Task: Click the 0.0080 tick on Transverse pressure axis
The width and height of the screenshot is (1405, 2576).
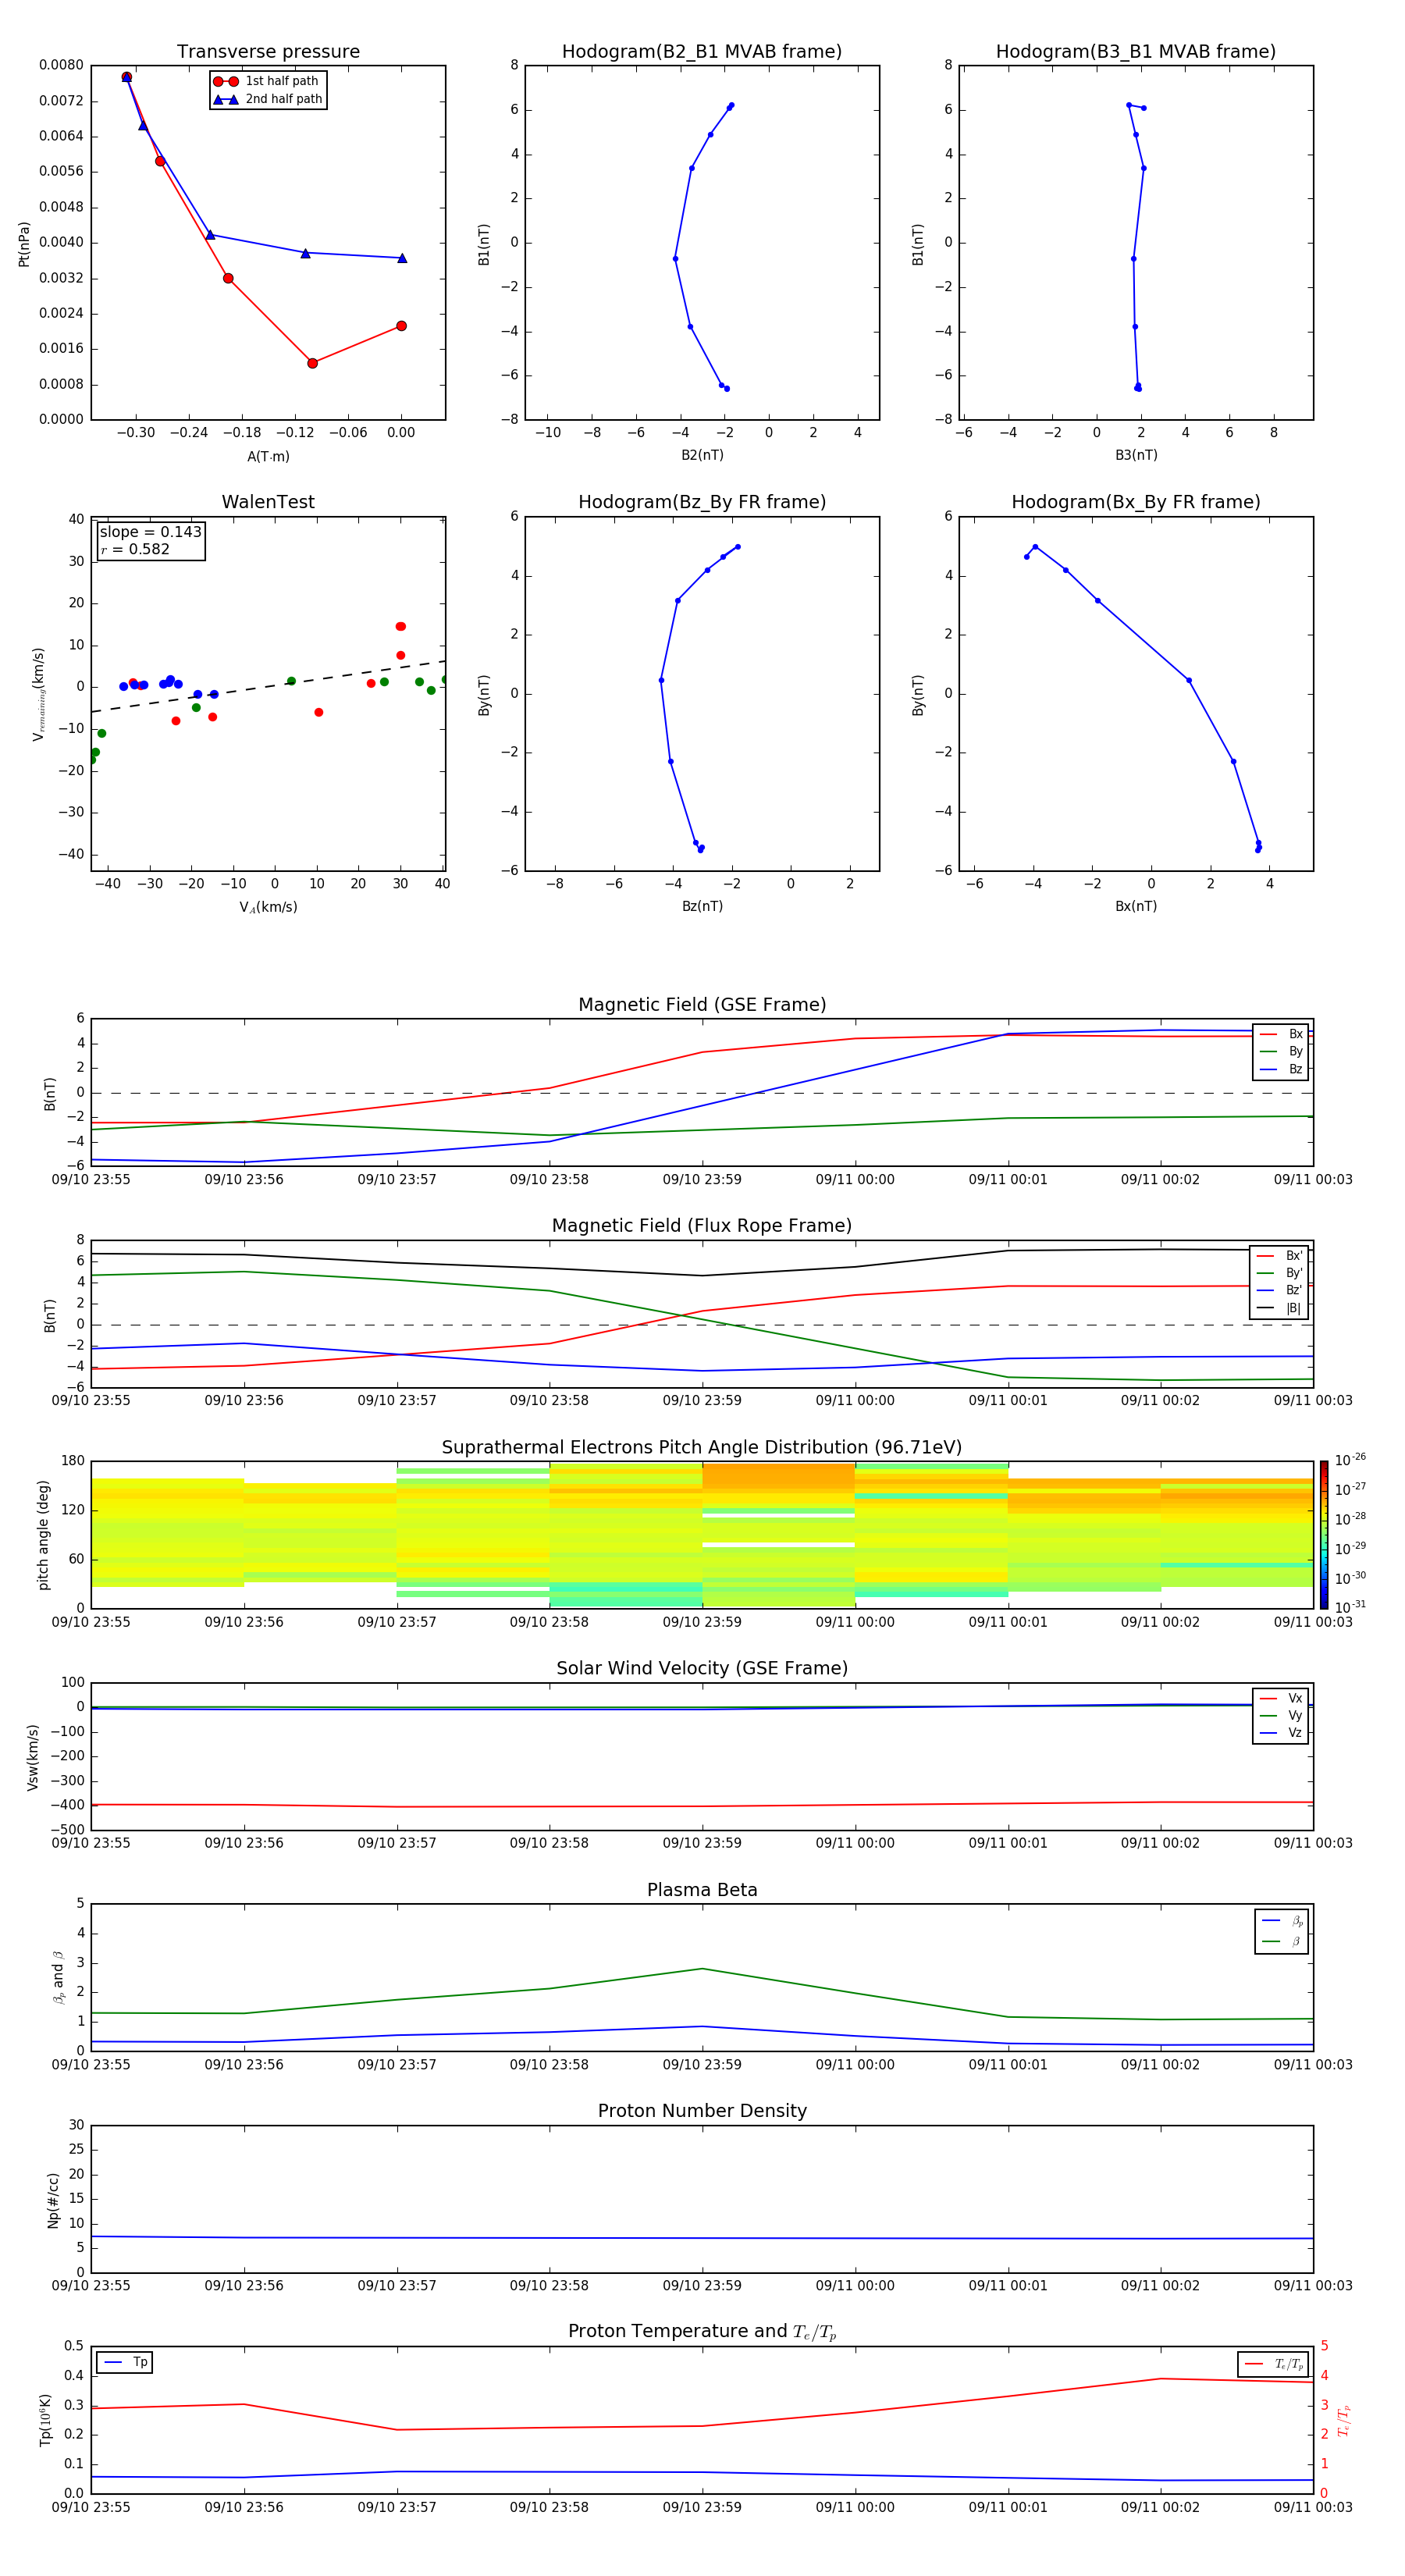Action: pos(61,65)
